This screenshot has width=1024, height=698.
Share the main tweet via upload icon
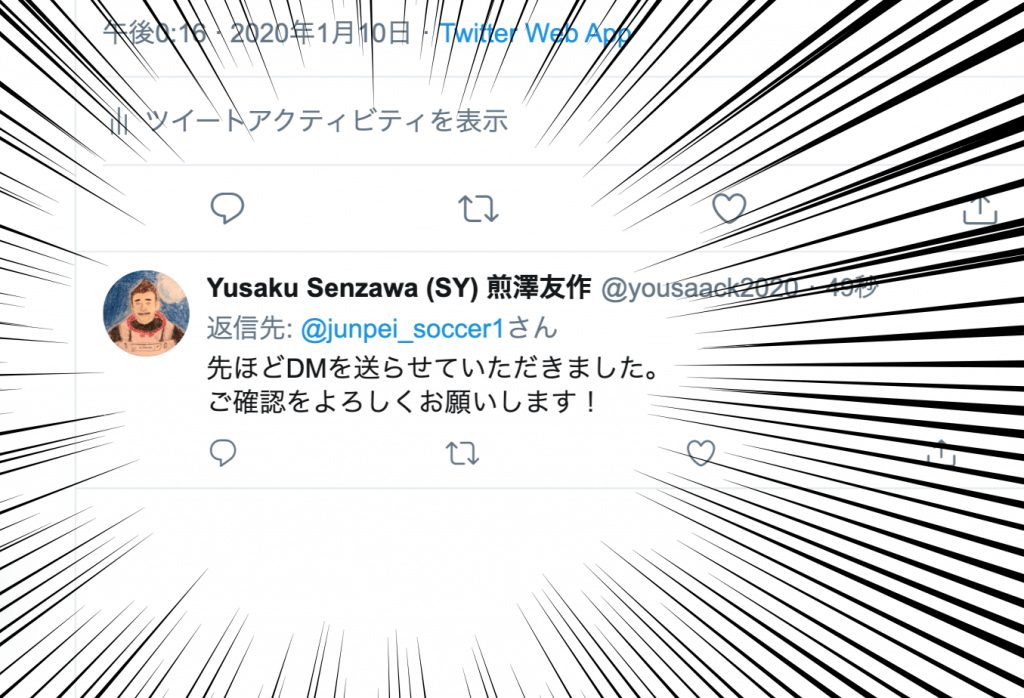(980, 209)
